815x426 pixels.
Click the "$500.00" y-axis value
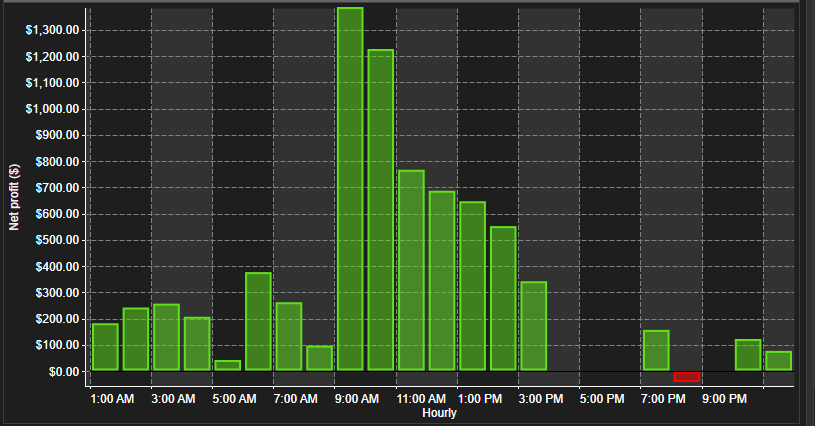[57, 240]
